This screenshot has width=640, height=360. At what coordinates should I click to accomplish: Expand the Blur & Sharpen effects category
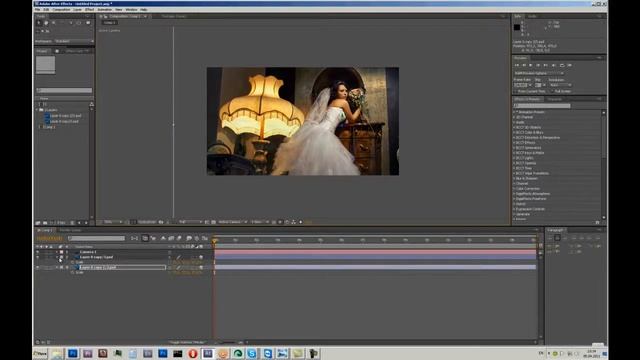(514, 178)
